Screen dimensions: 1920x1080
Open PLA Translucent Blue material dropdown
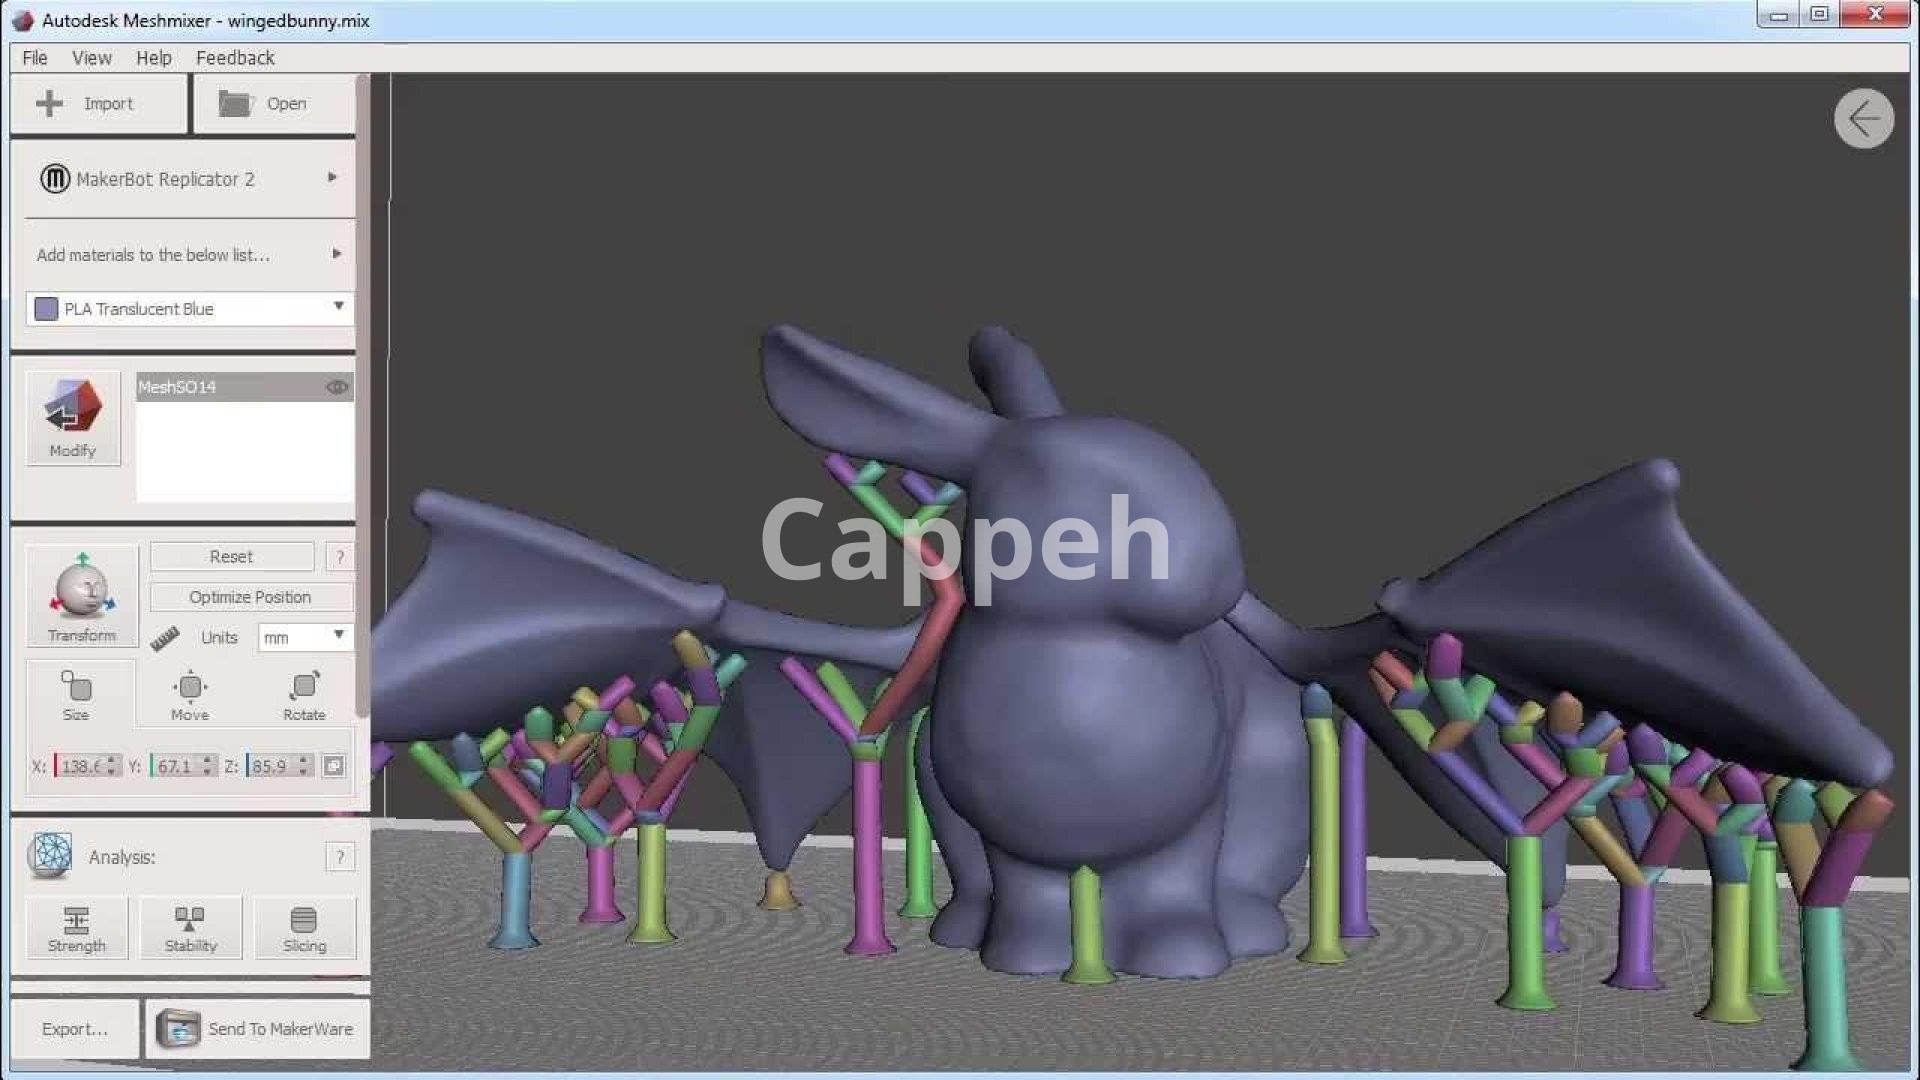pyautogui.click(x=338, y=307)
